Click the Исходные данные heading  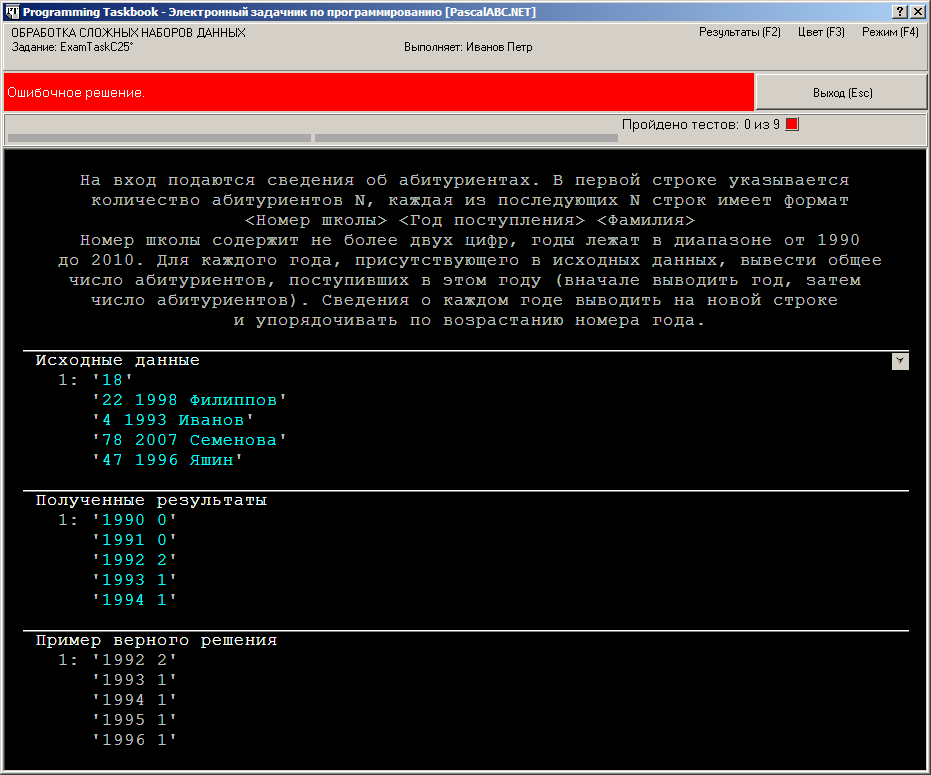118,360
